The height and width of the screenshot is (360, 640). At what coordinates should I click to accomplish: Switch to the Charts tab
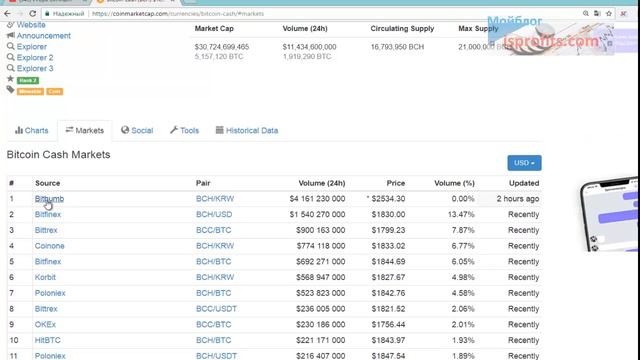click(x=31, y=131)
